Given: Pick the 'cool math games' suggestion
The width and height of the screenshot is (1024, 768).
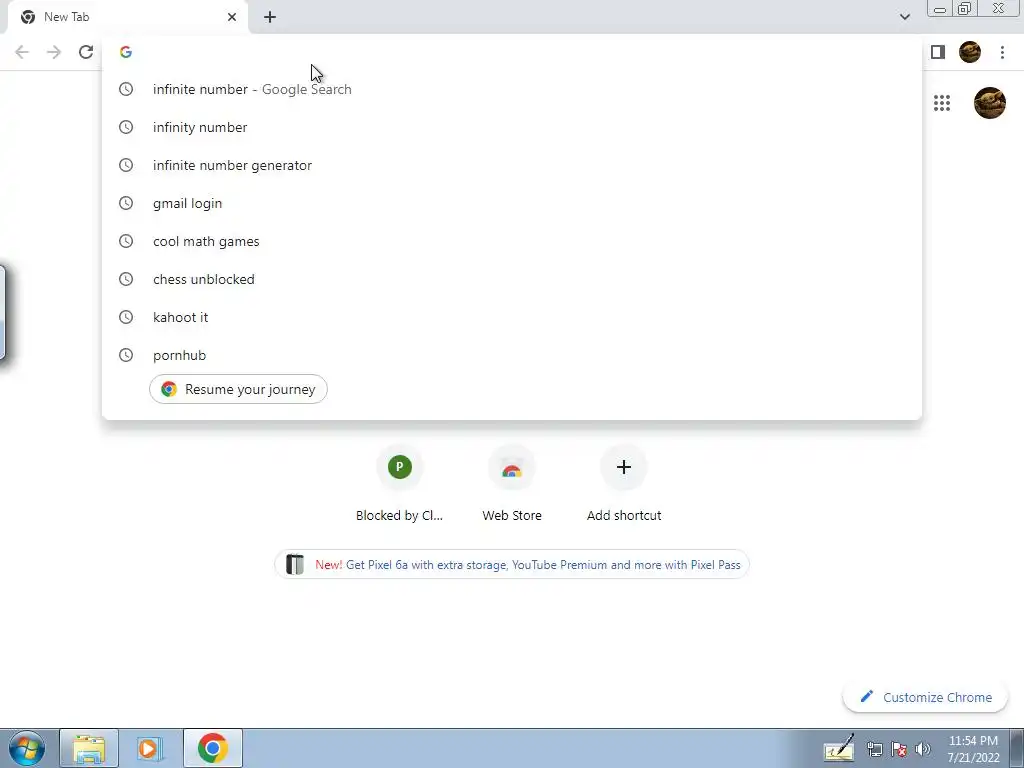Looking at the screenshot, I should pyautogui.click(x=512, y=241).
